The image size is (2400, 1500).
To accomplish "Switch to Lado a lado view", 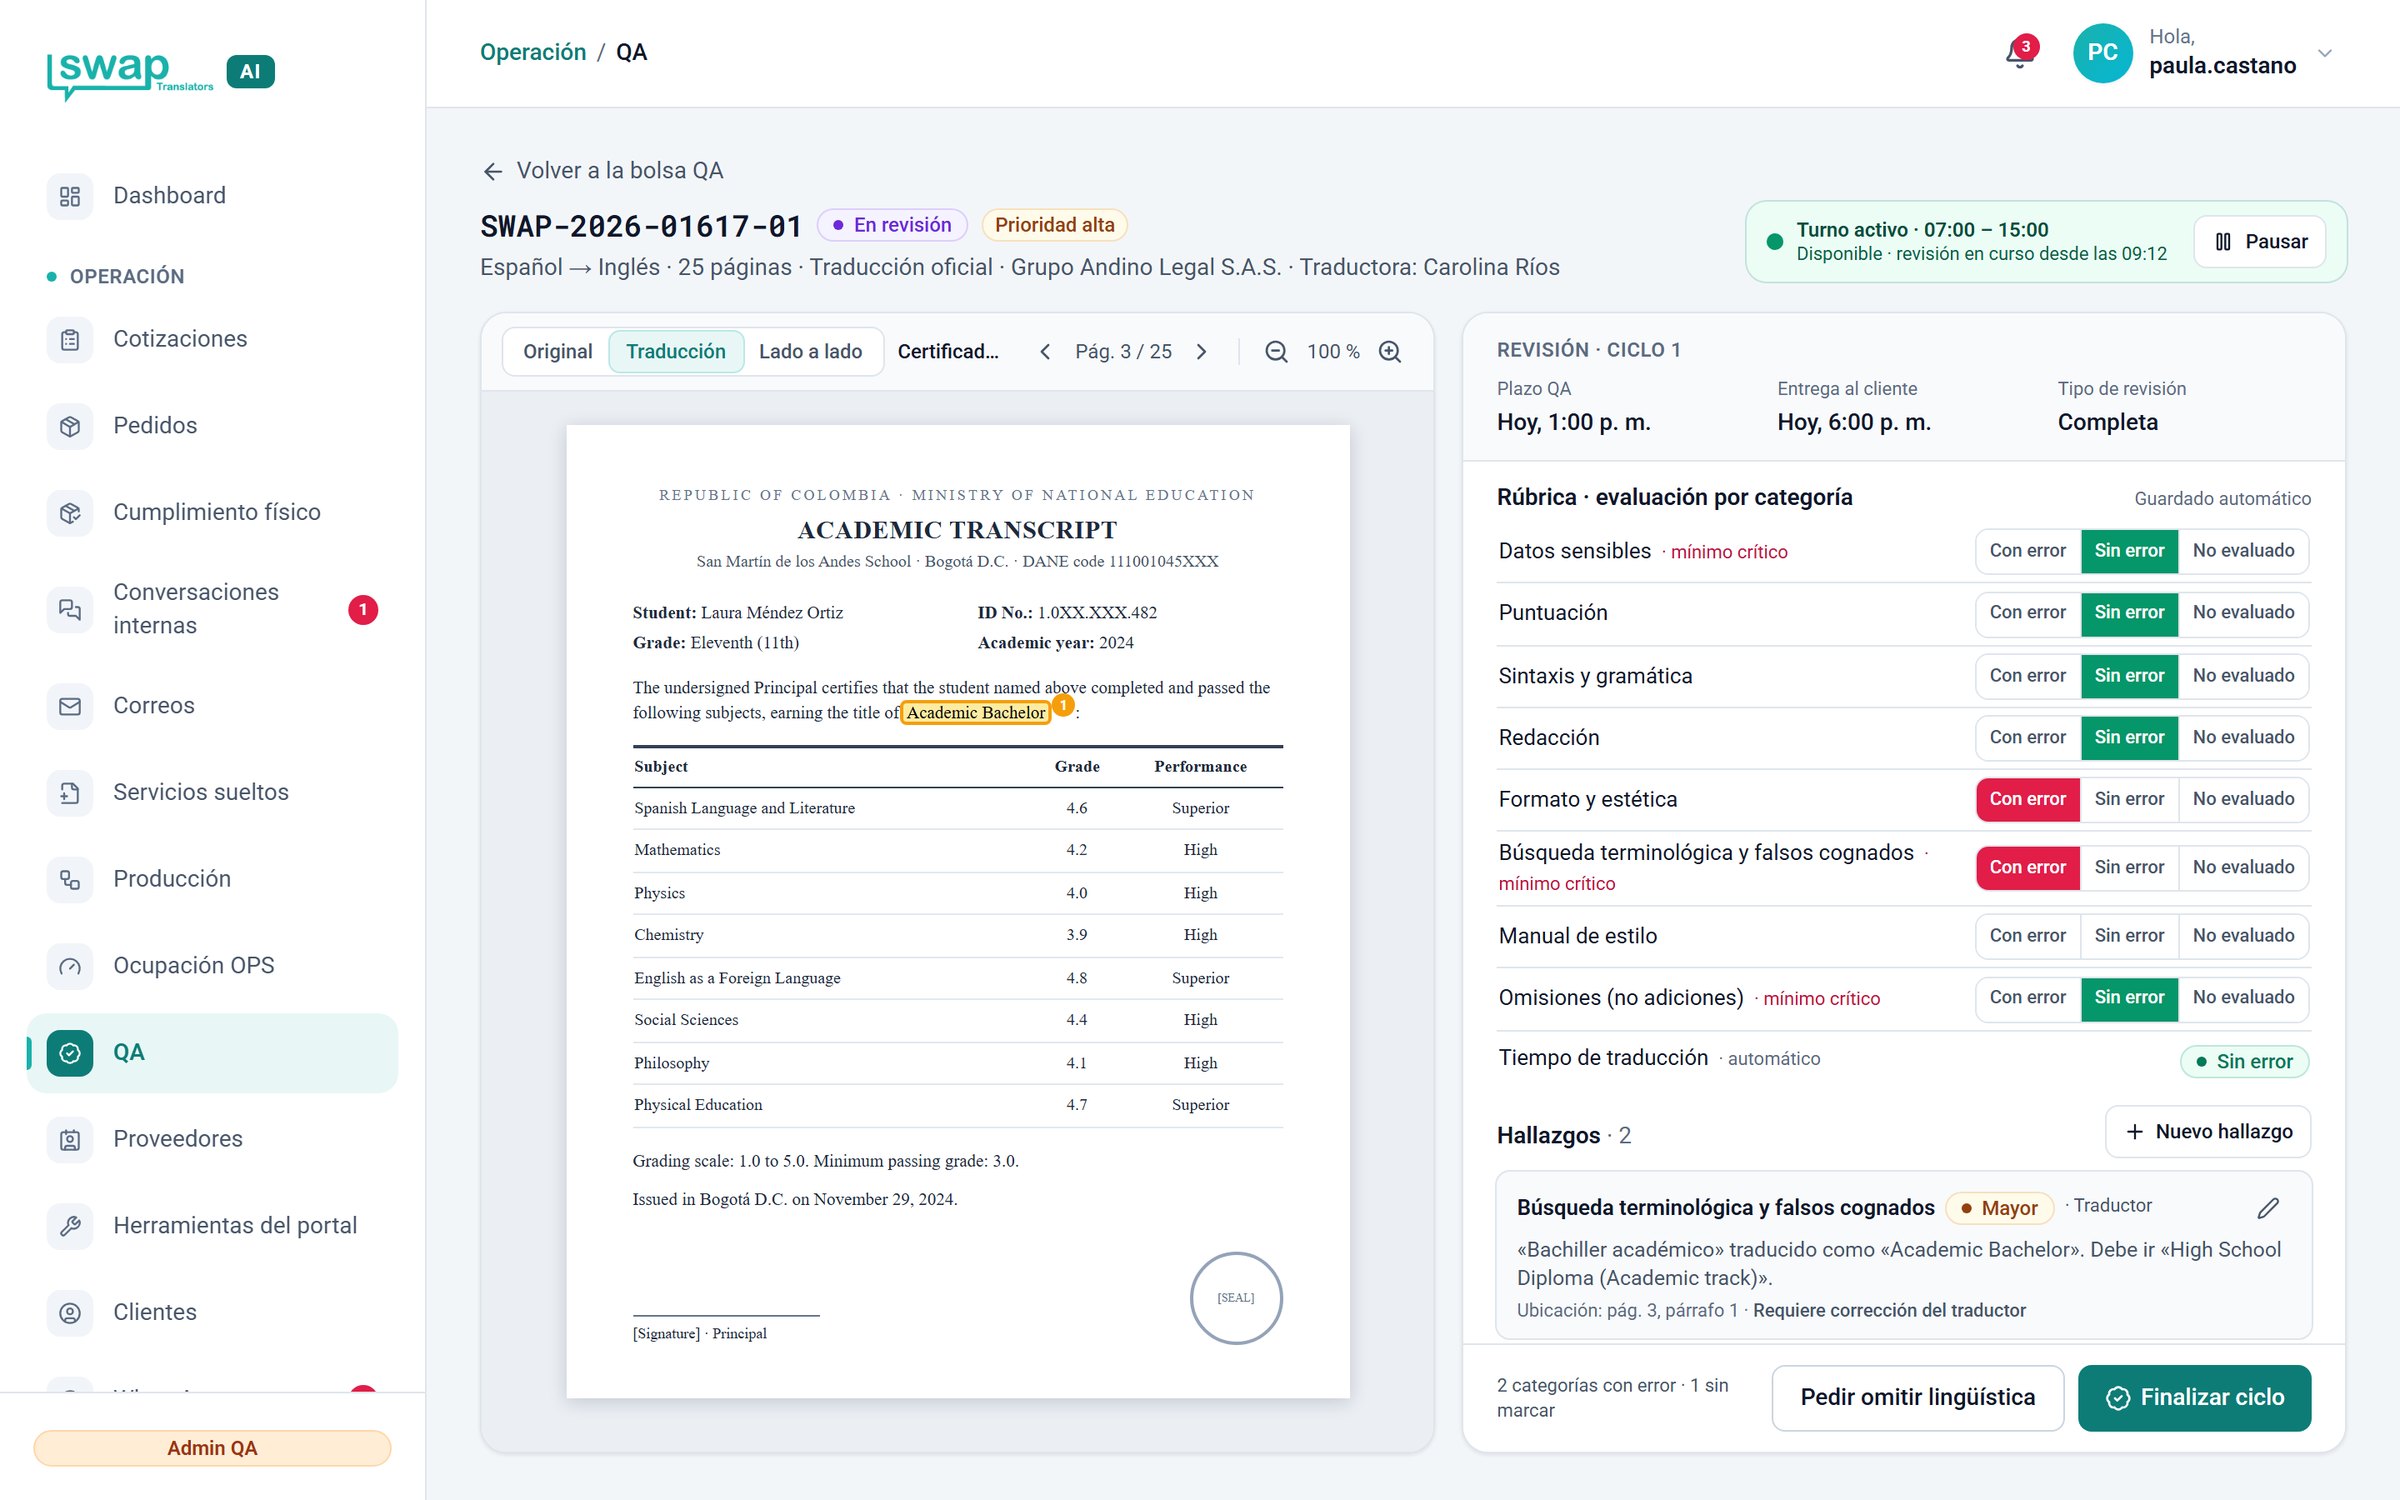I will (x=810, y=352).
